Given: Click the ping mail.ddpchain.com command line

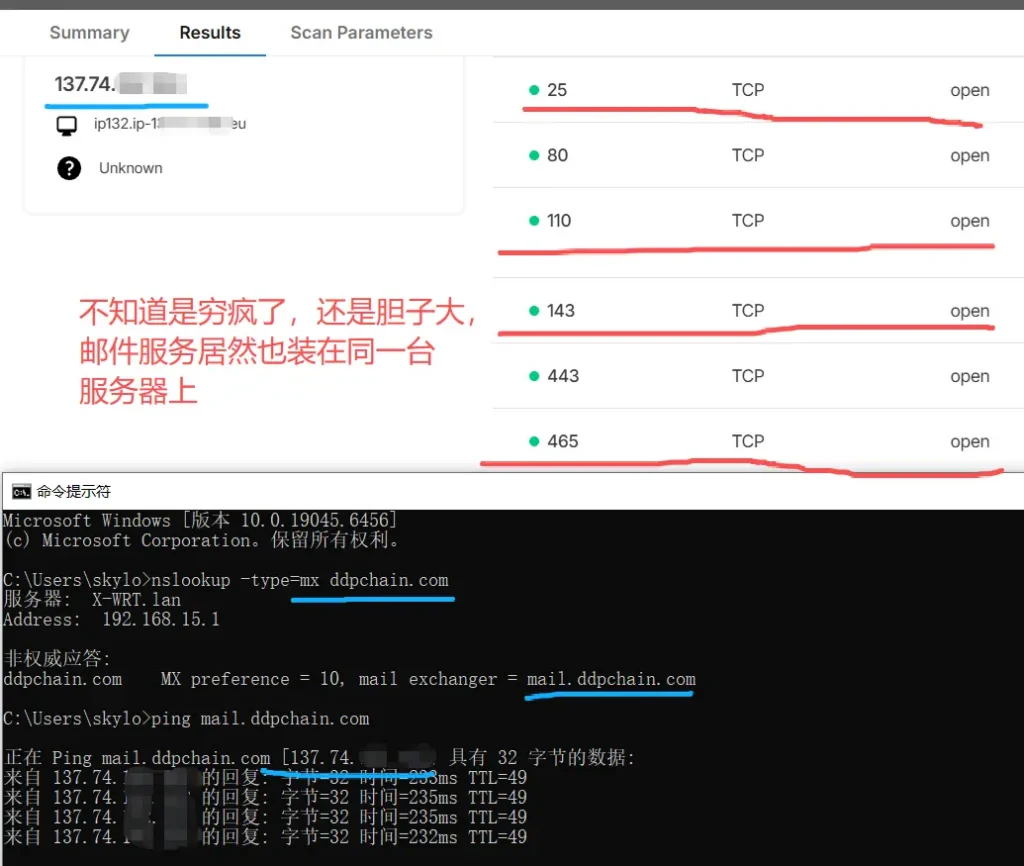Looking at the screenshot, I should 260,718.
